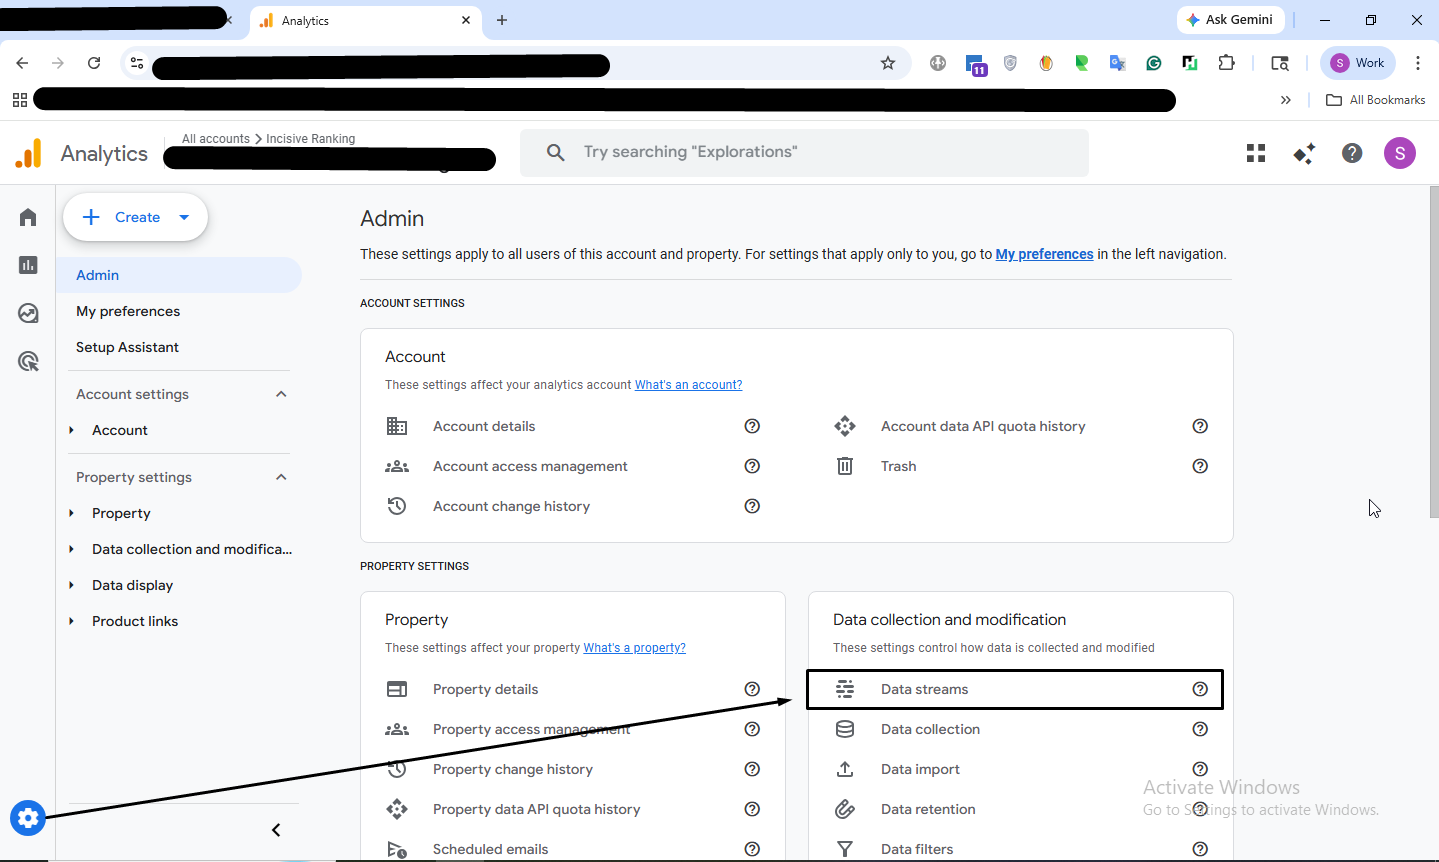Click help icon beside Account details
1439x862 pixels.
(752, 426)
